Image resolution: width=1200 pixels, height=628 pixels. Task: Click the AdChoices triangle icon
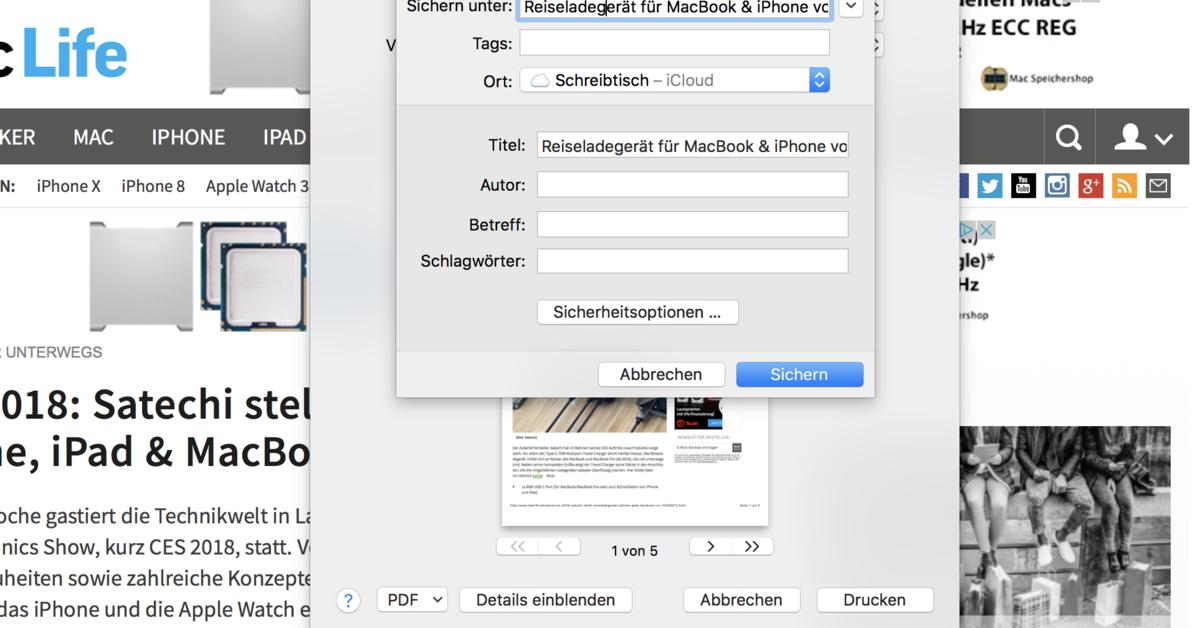coord(967,231)
